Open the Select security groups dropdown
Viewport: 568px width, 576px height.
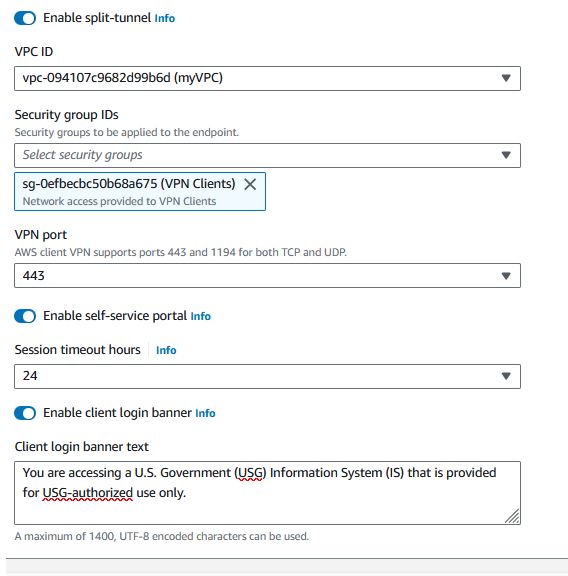tap(267, 155)
